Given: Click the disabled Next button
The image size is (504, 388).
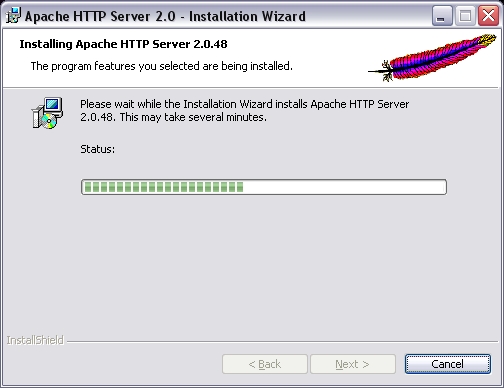Looking at the screenshot, I should 353,364.
